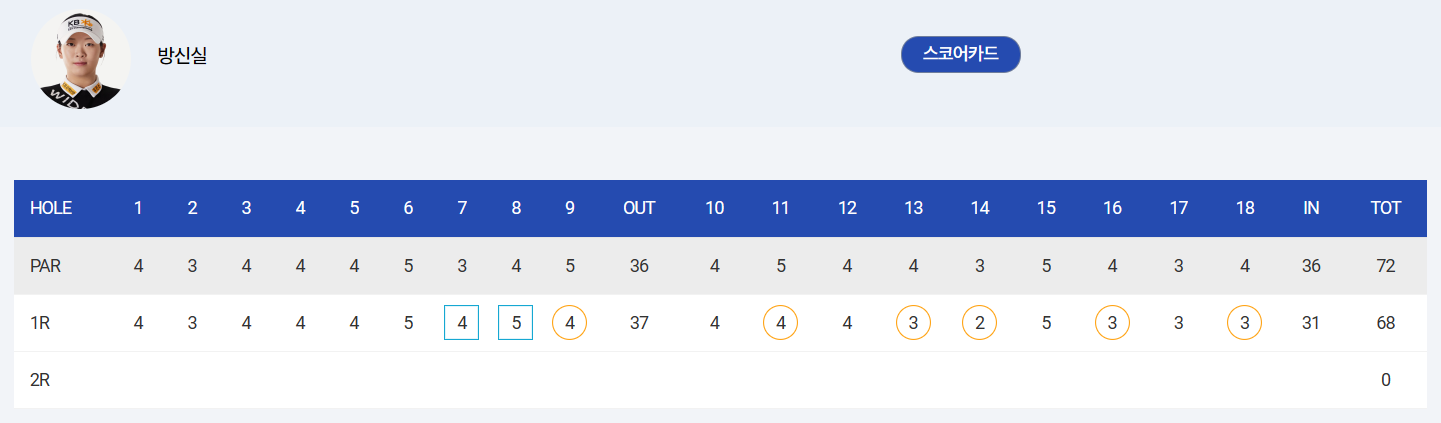This screenshot has height=423, width=1441.
Task: Click the circled birdie score on hole 18
Action: [x=1245, y=323]
